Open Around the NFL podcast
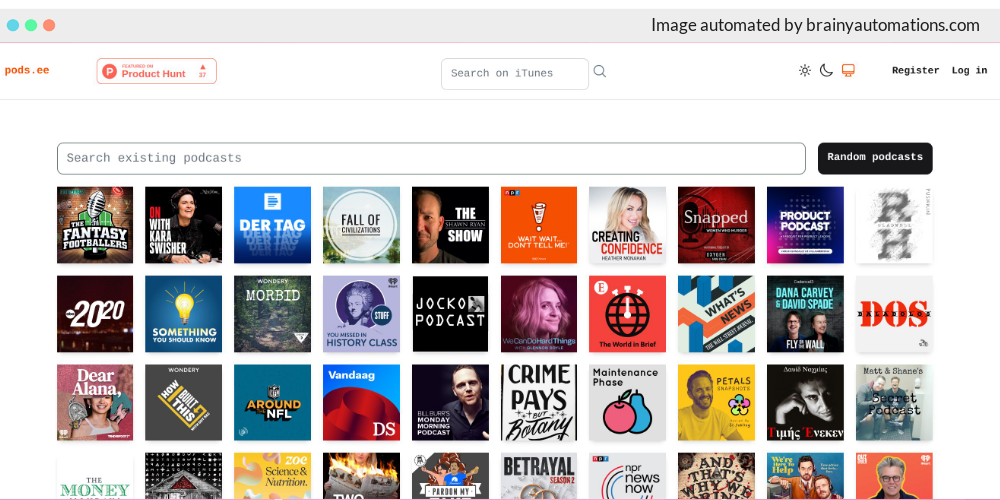This screenshot has width=1000, height=500. (272, 402)
